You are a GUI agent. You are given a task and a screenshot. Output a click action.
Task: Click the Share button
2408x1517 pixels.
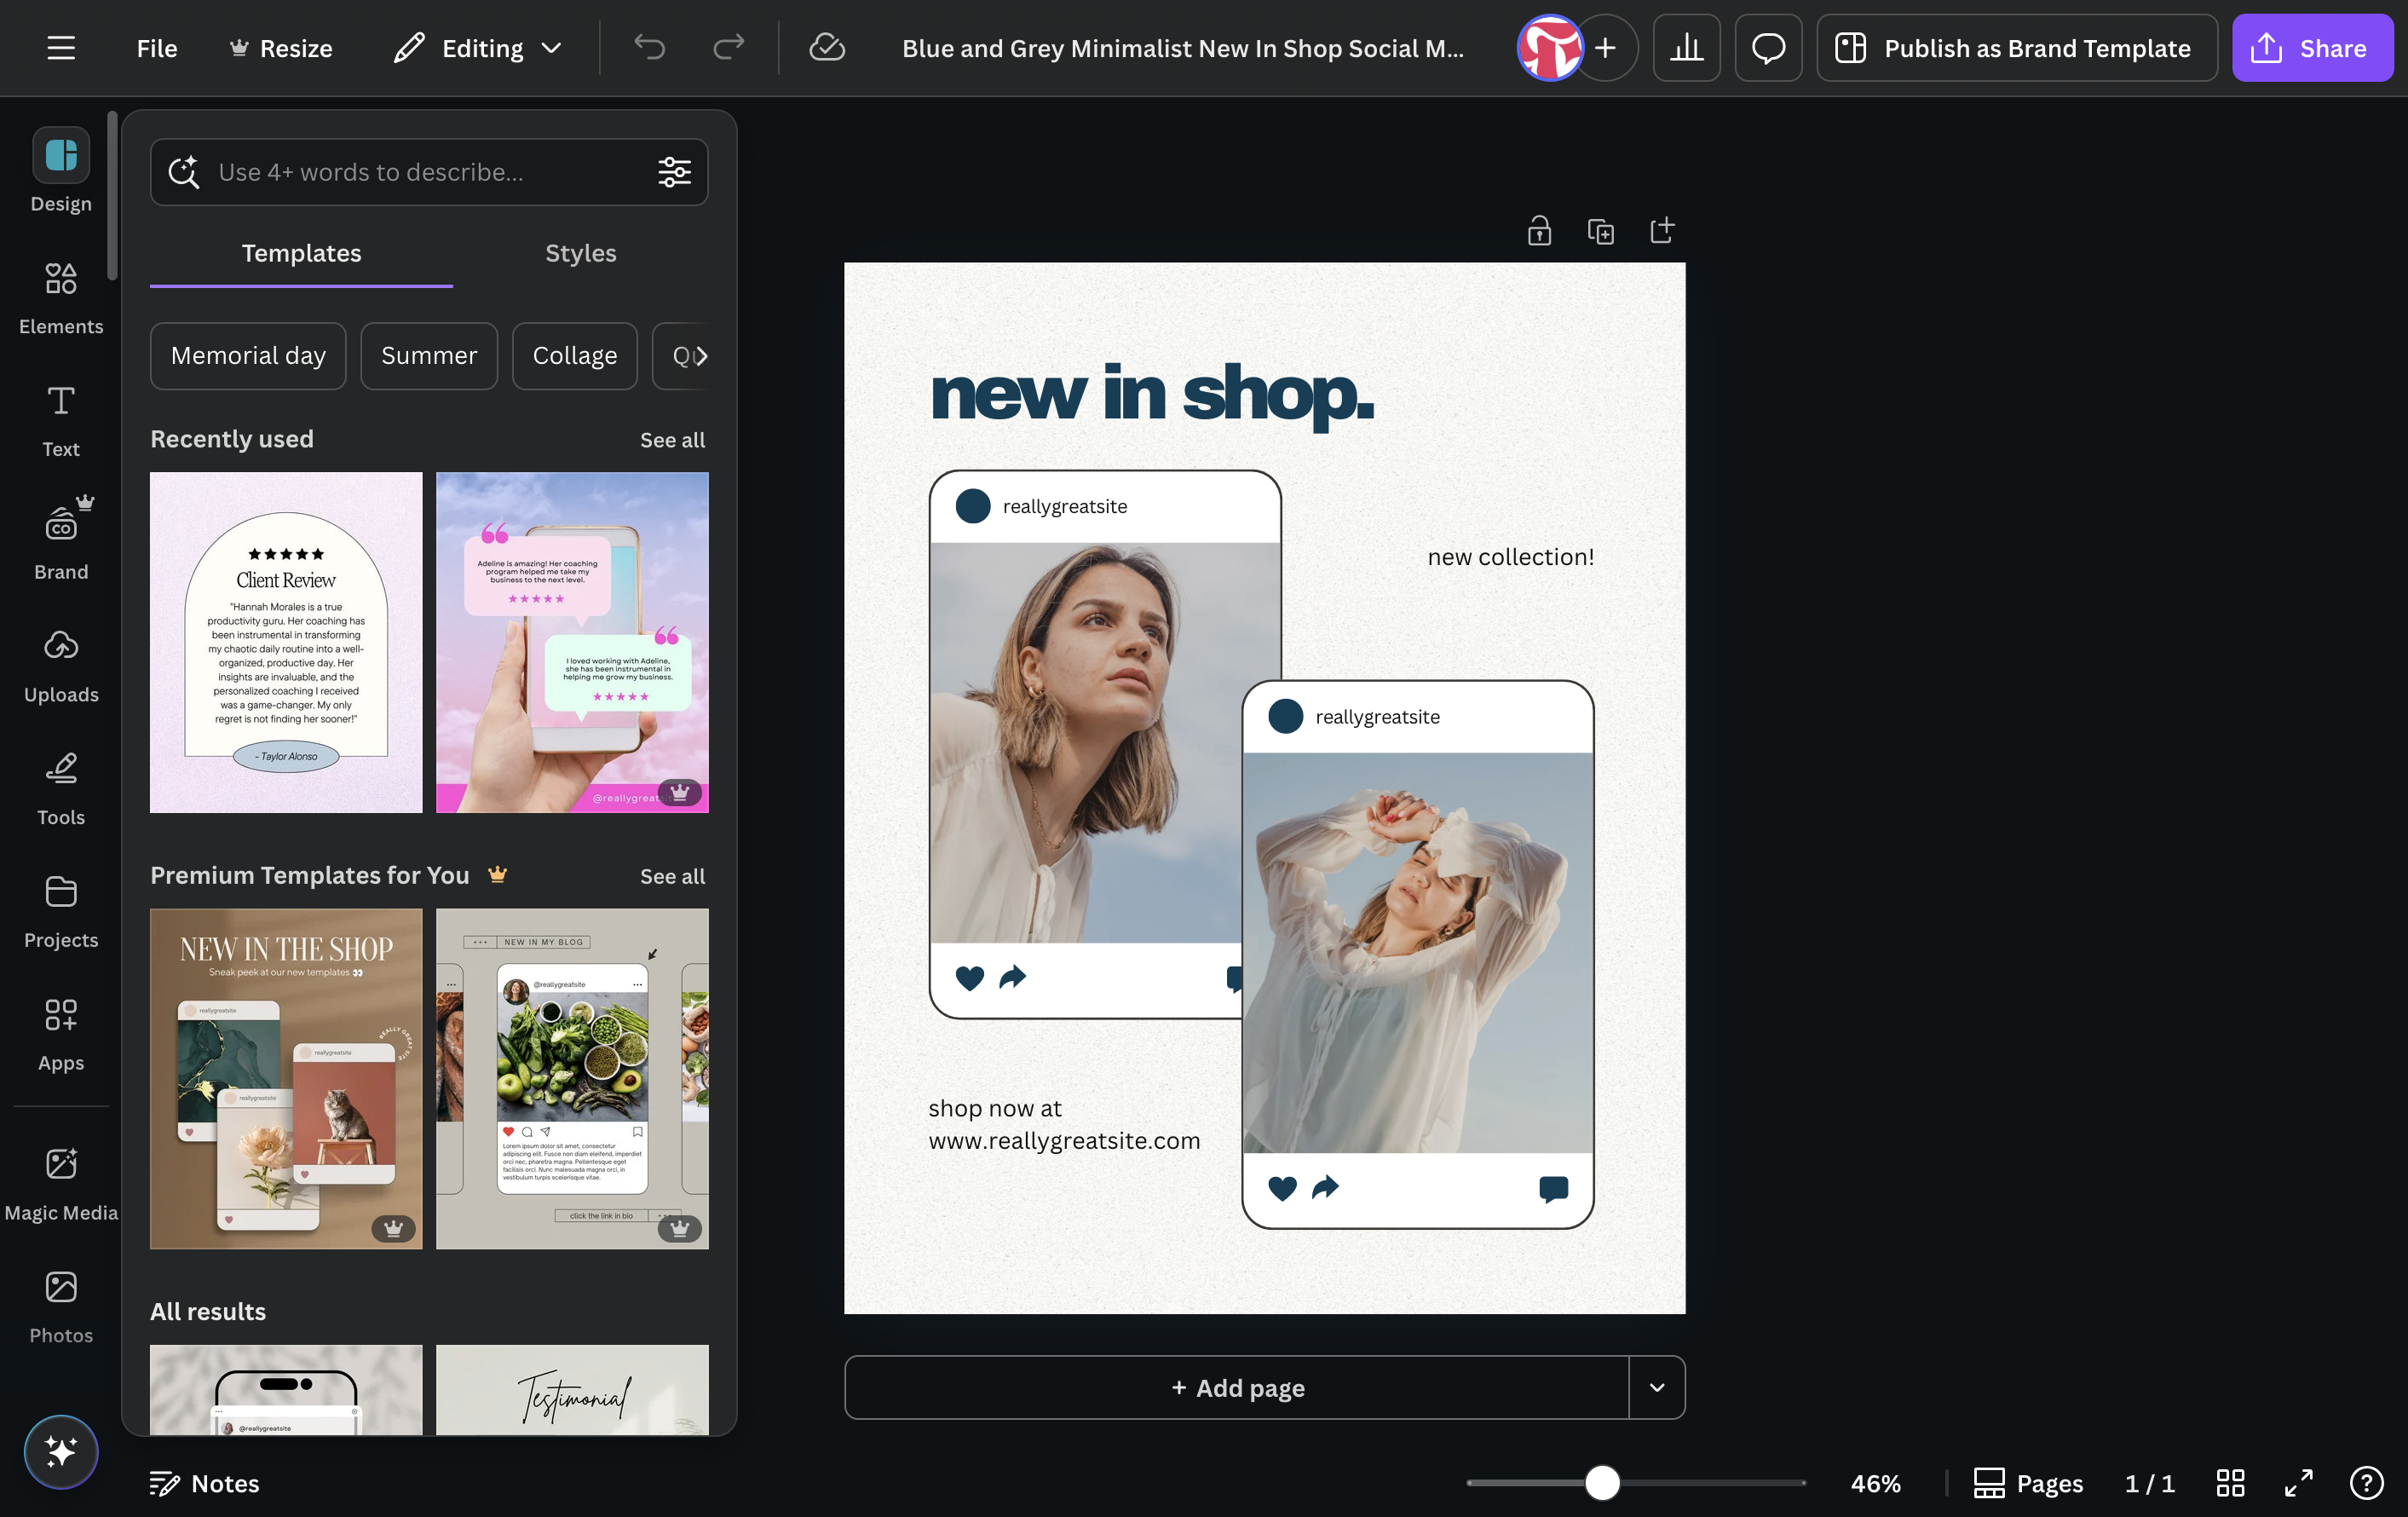click(x=2312, y=47)
